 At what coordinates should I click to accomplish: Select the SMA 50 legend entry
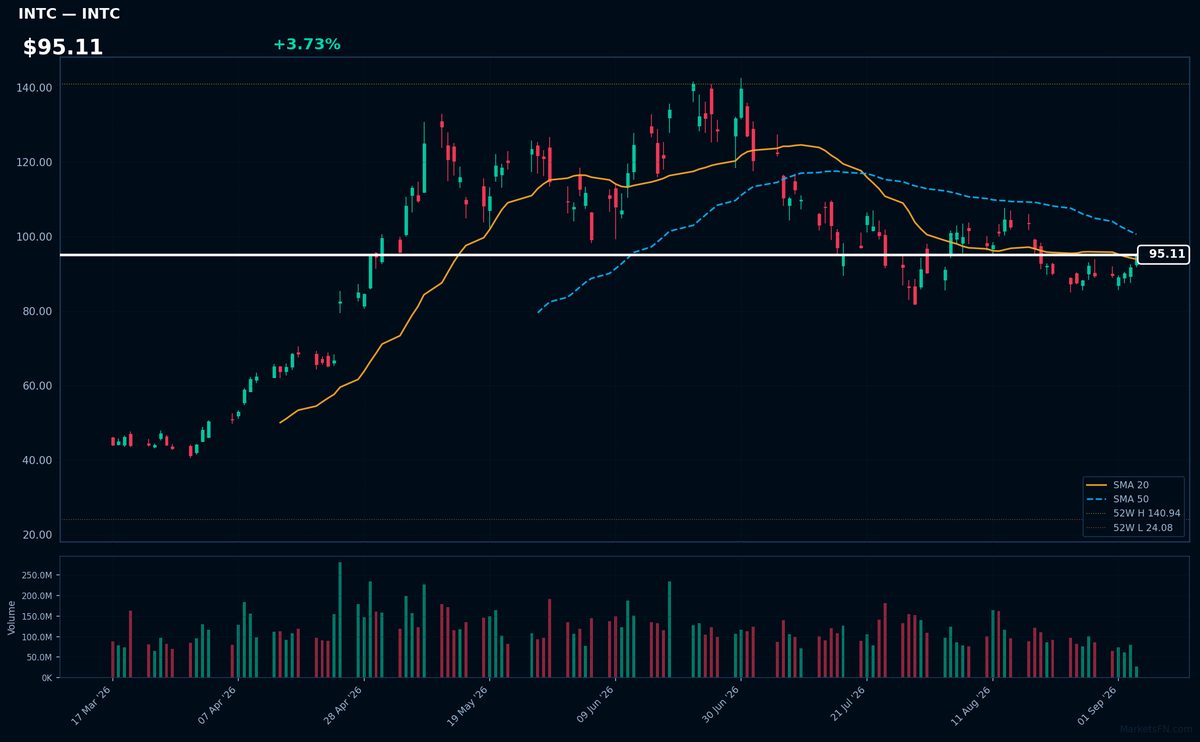tap(1130, 498)
